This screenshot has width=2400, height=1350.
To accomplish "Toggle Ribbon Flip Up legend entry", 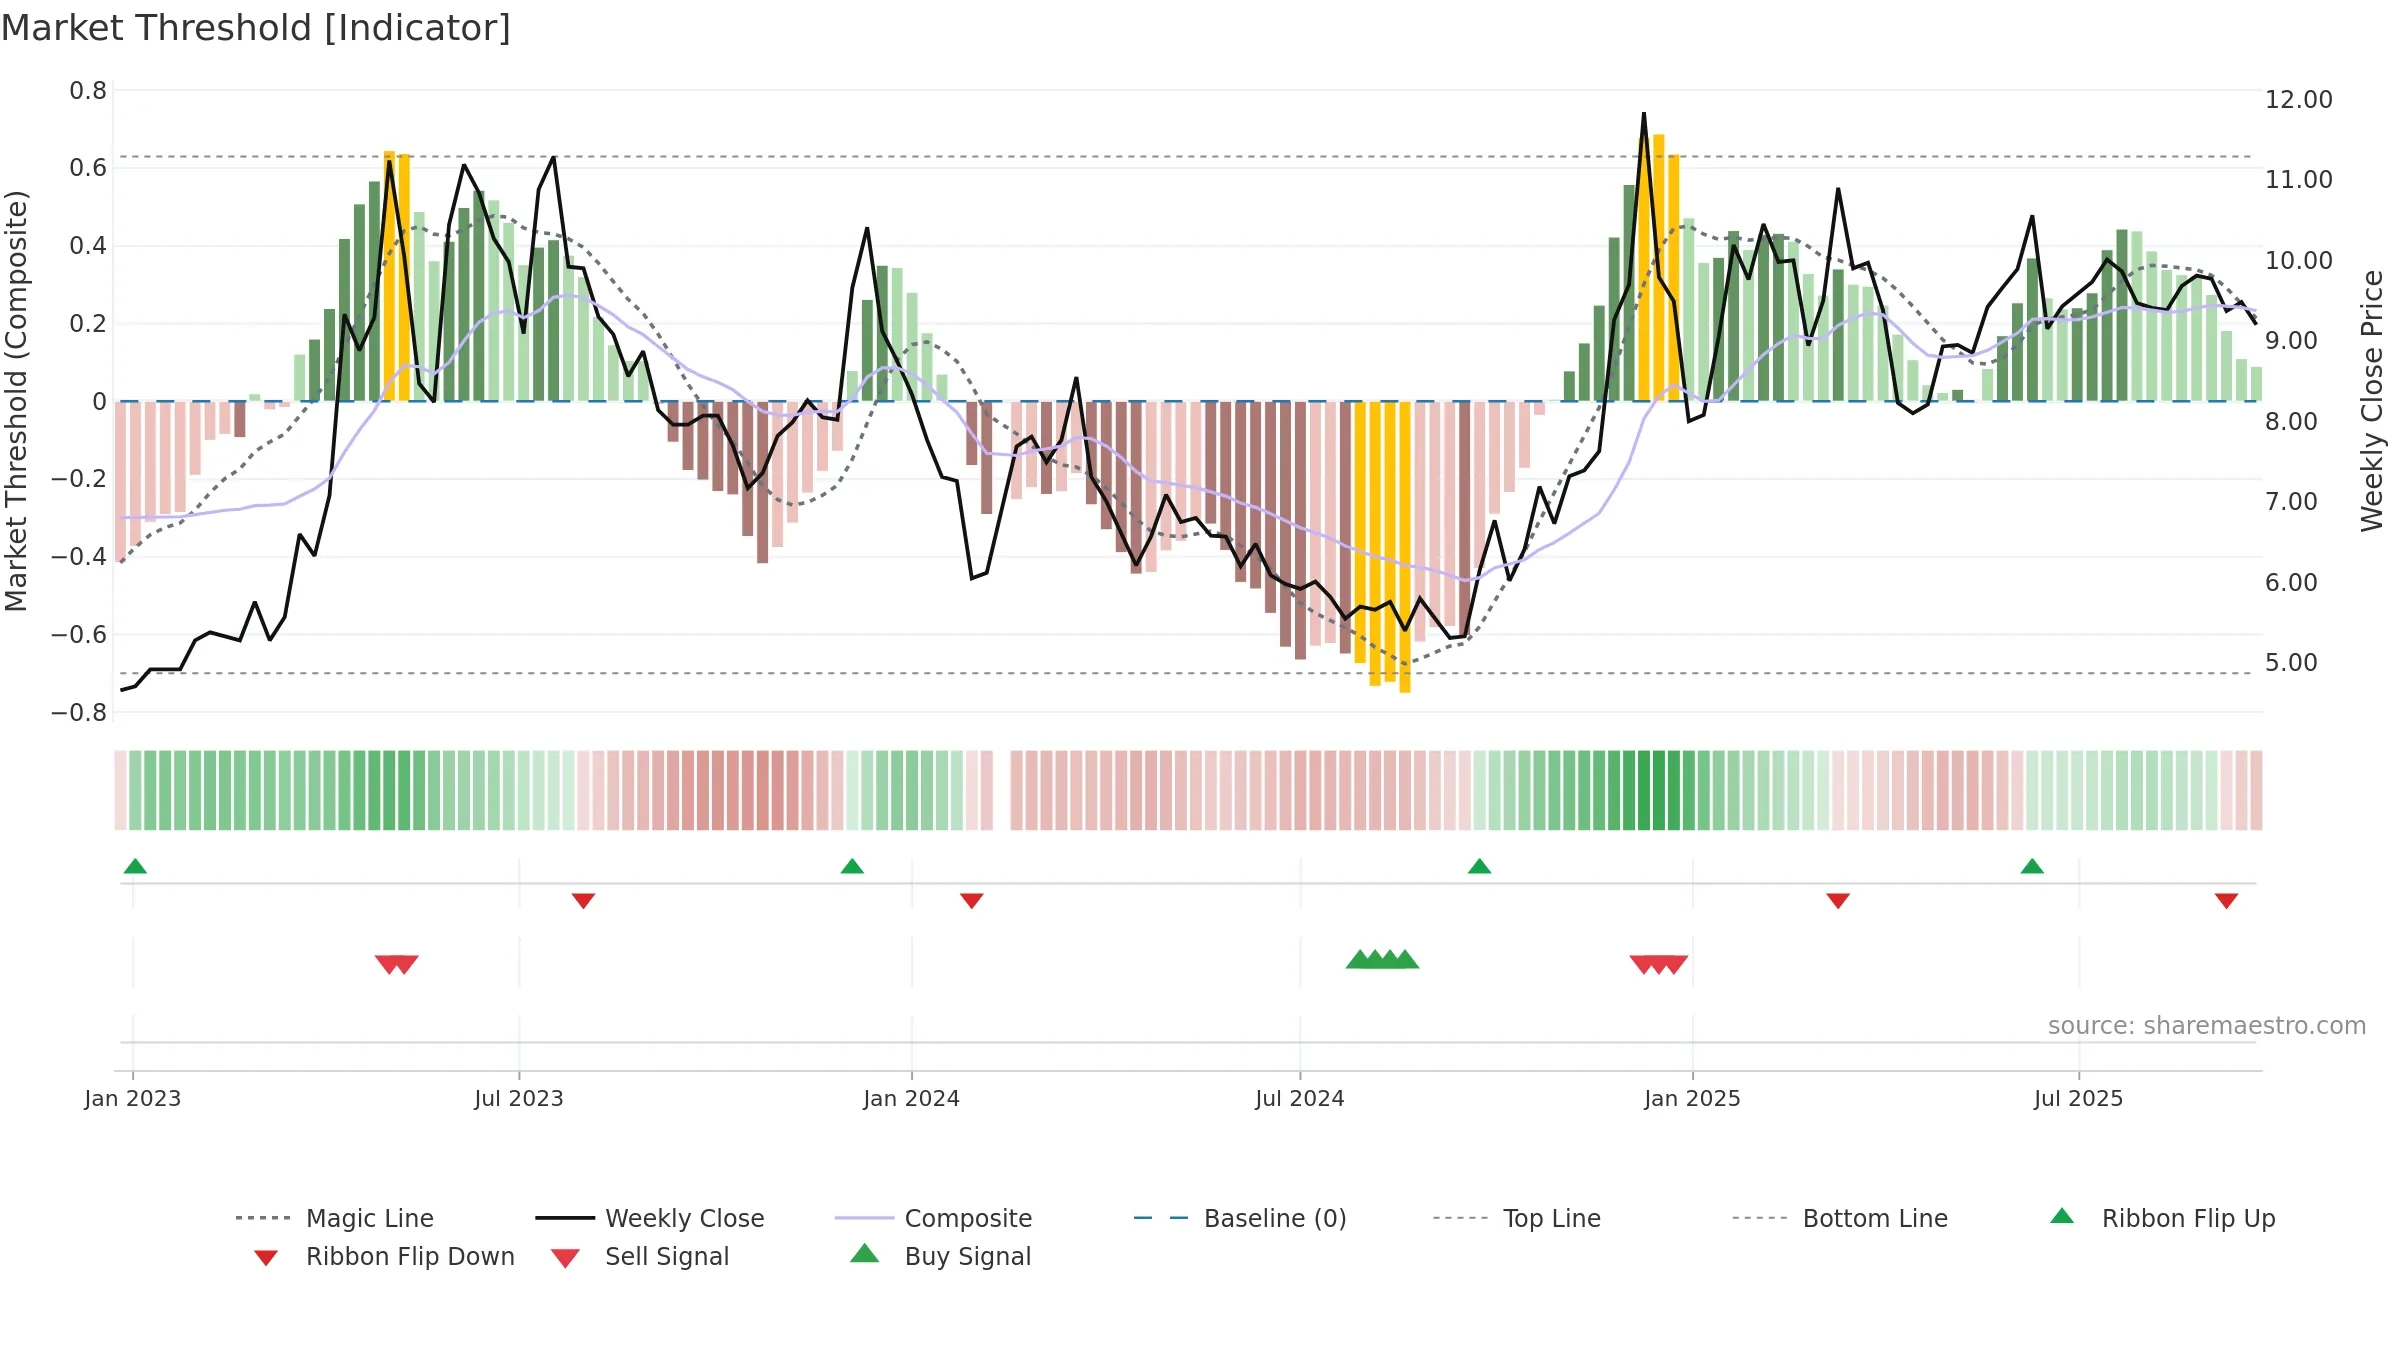I will (2162, 1218).
